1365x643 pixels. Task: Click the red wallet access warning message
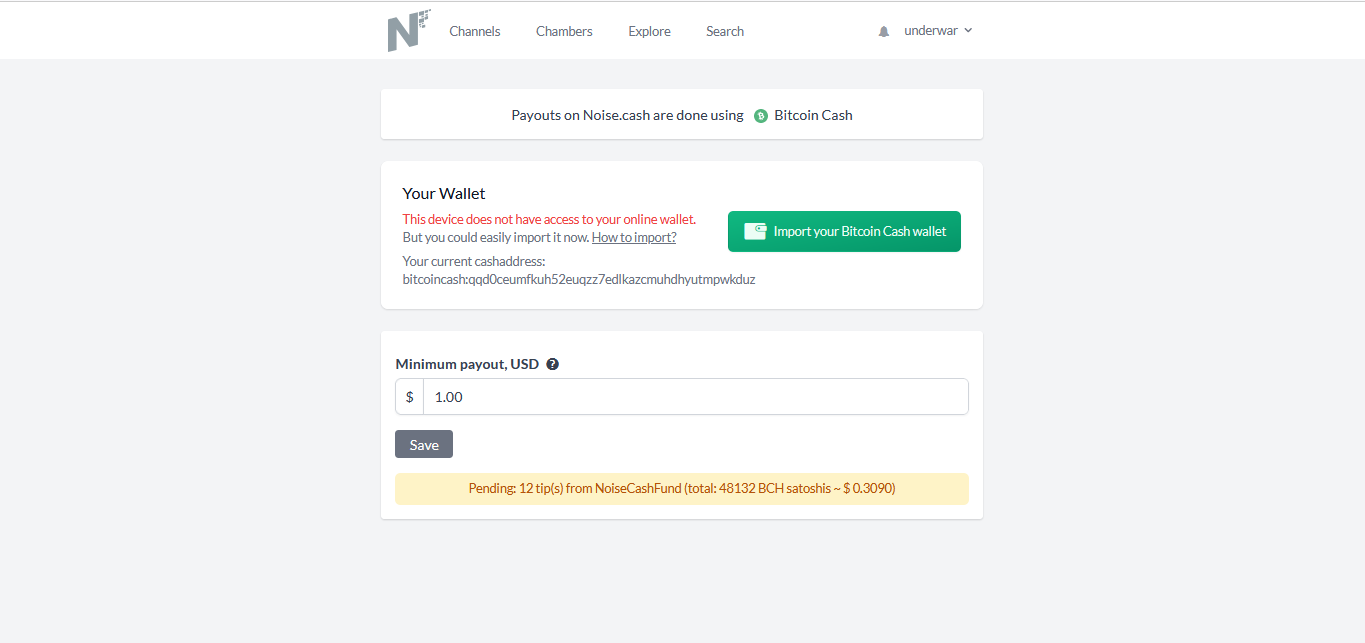549,219
